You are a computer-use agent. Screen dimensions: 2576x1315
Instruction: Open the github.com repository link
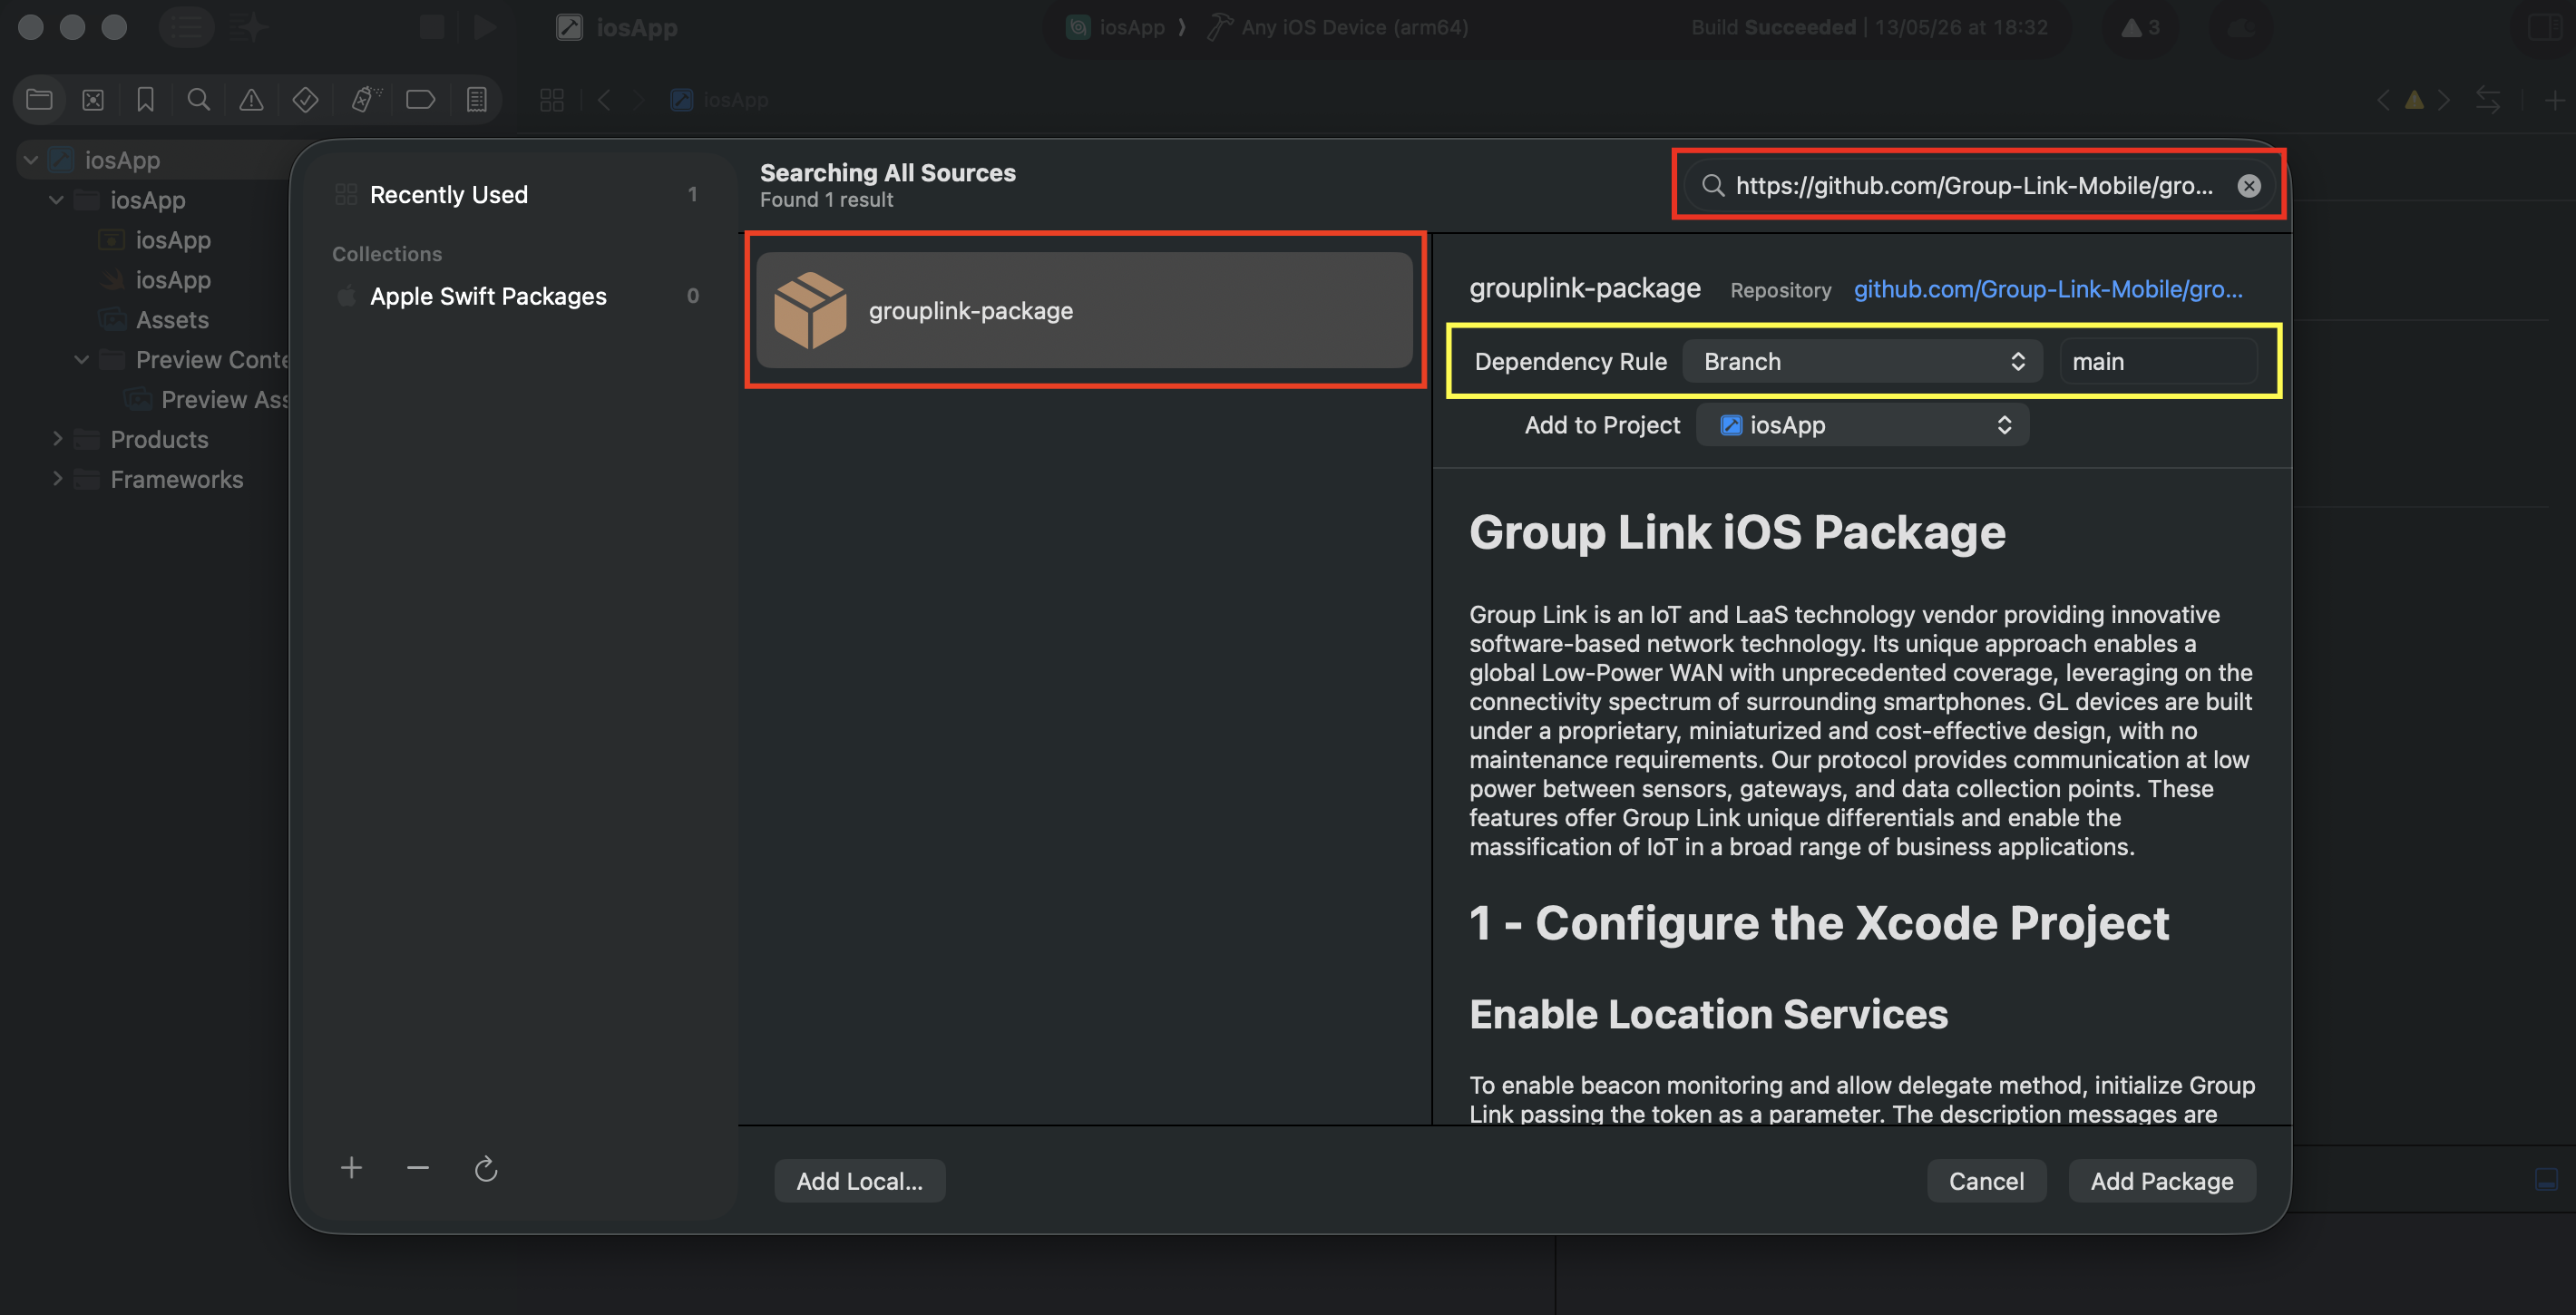pos(2048,289)
